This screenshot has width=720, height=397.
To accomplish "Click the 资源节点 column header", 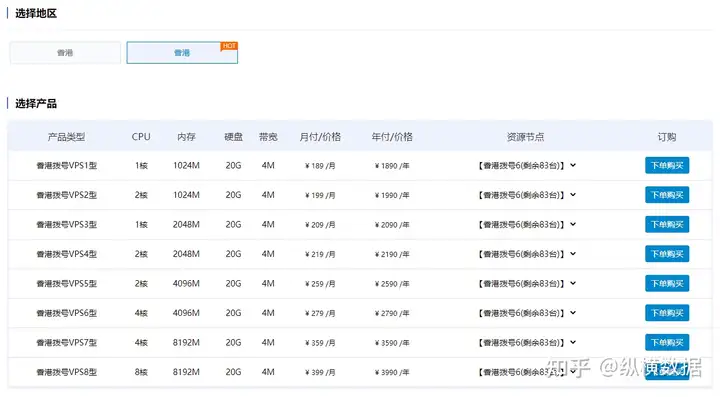I will [x=525, y=137].
